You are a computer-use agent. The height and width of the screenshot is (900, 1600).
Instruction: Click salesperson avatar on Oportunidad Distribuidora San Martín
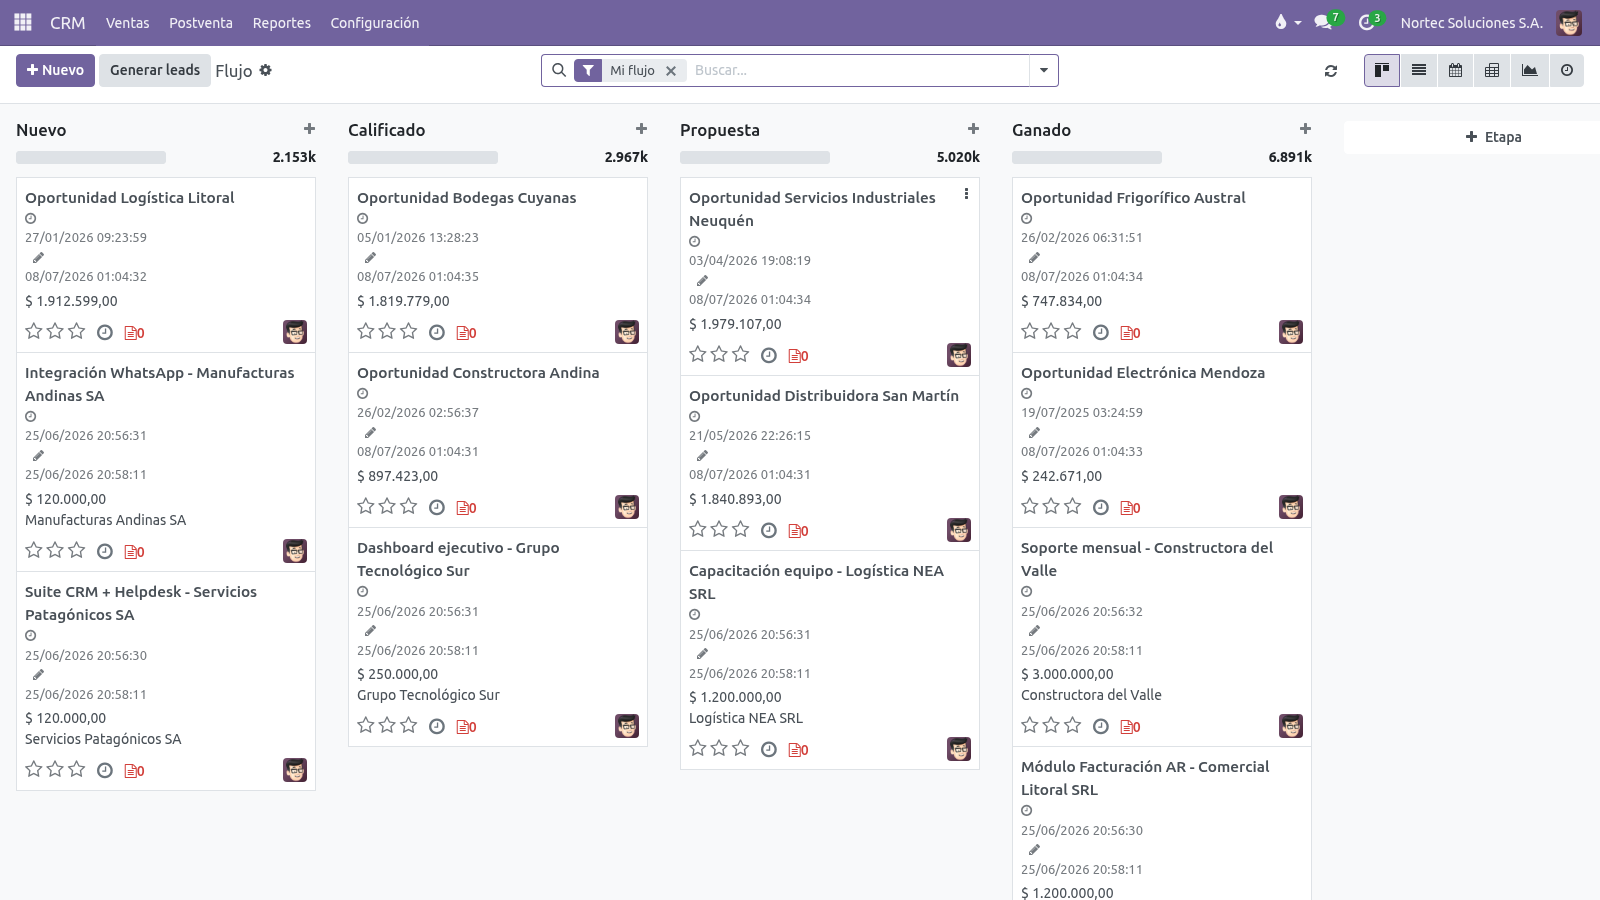pos(959,530)
